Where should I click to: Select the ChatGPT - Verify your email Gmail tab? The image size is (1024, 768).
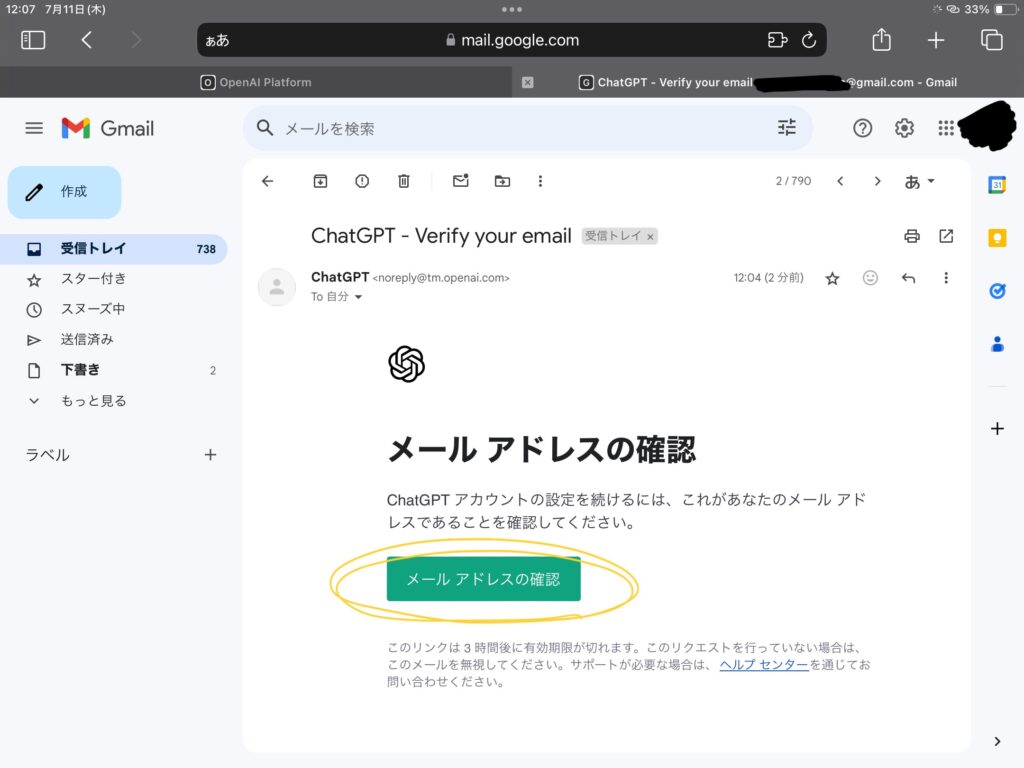click(767, 82)
